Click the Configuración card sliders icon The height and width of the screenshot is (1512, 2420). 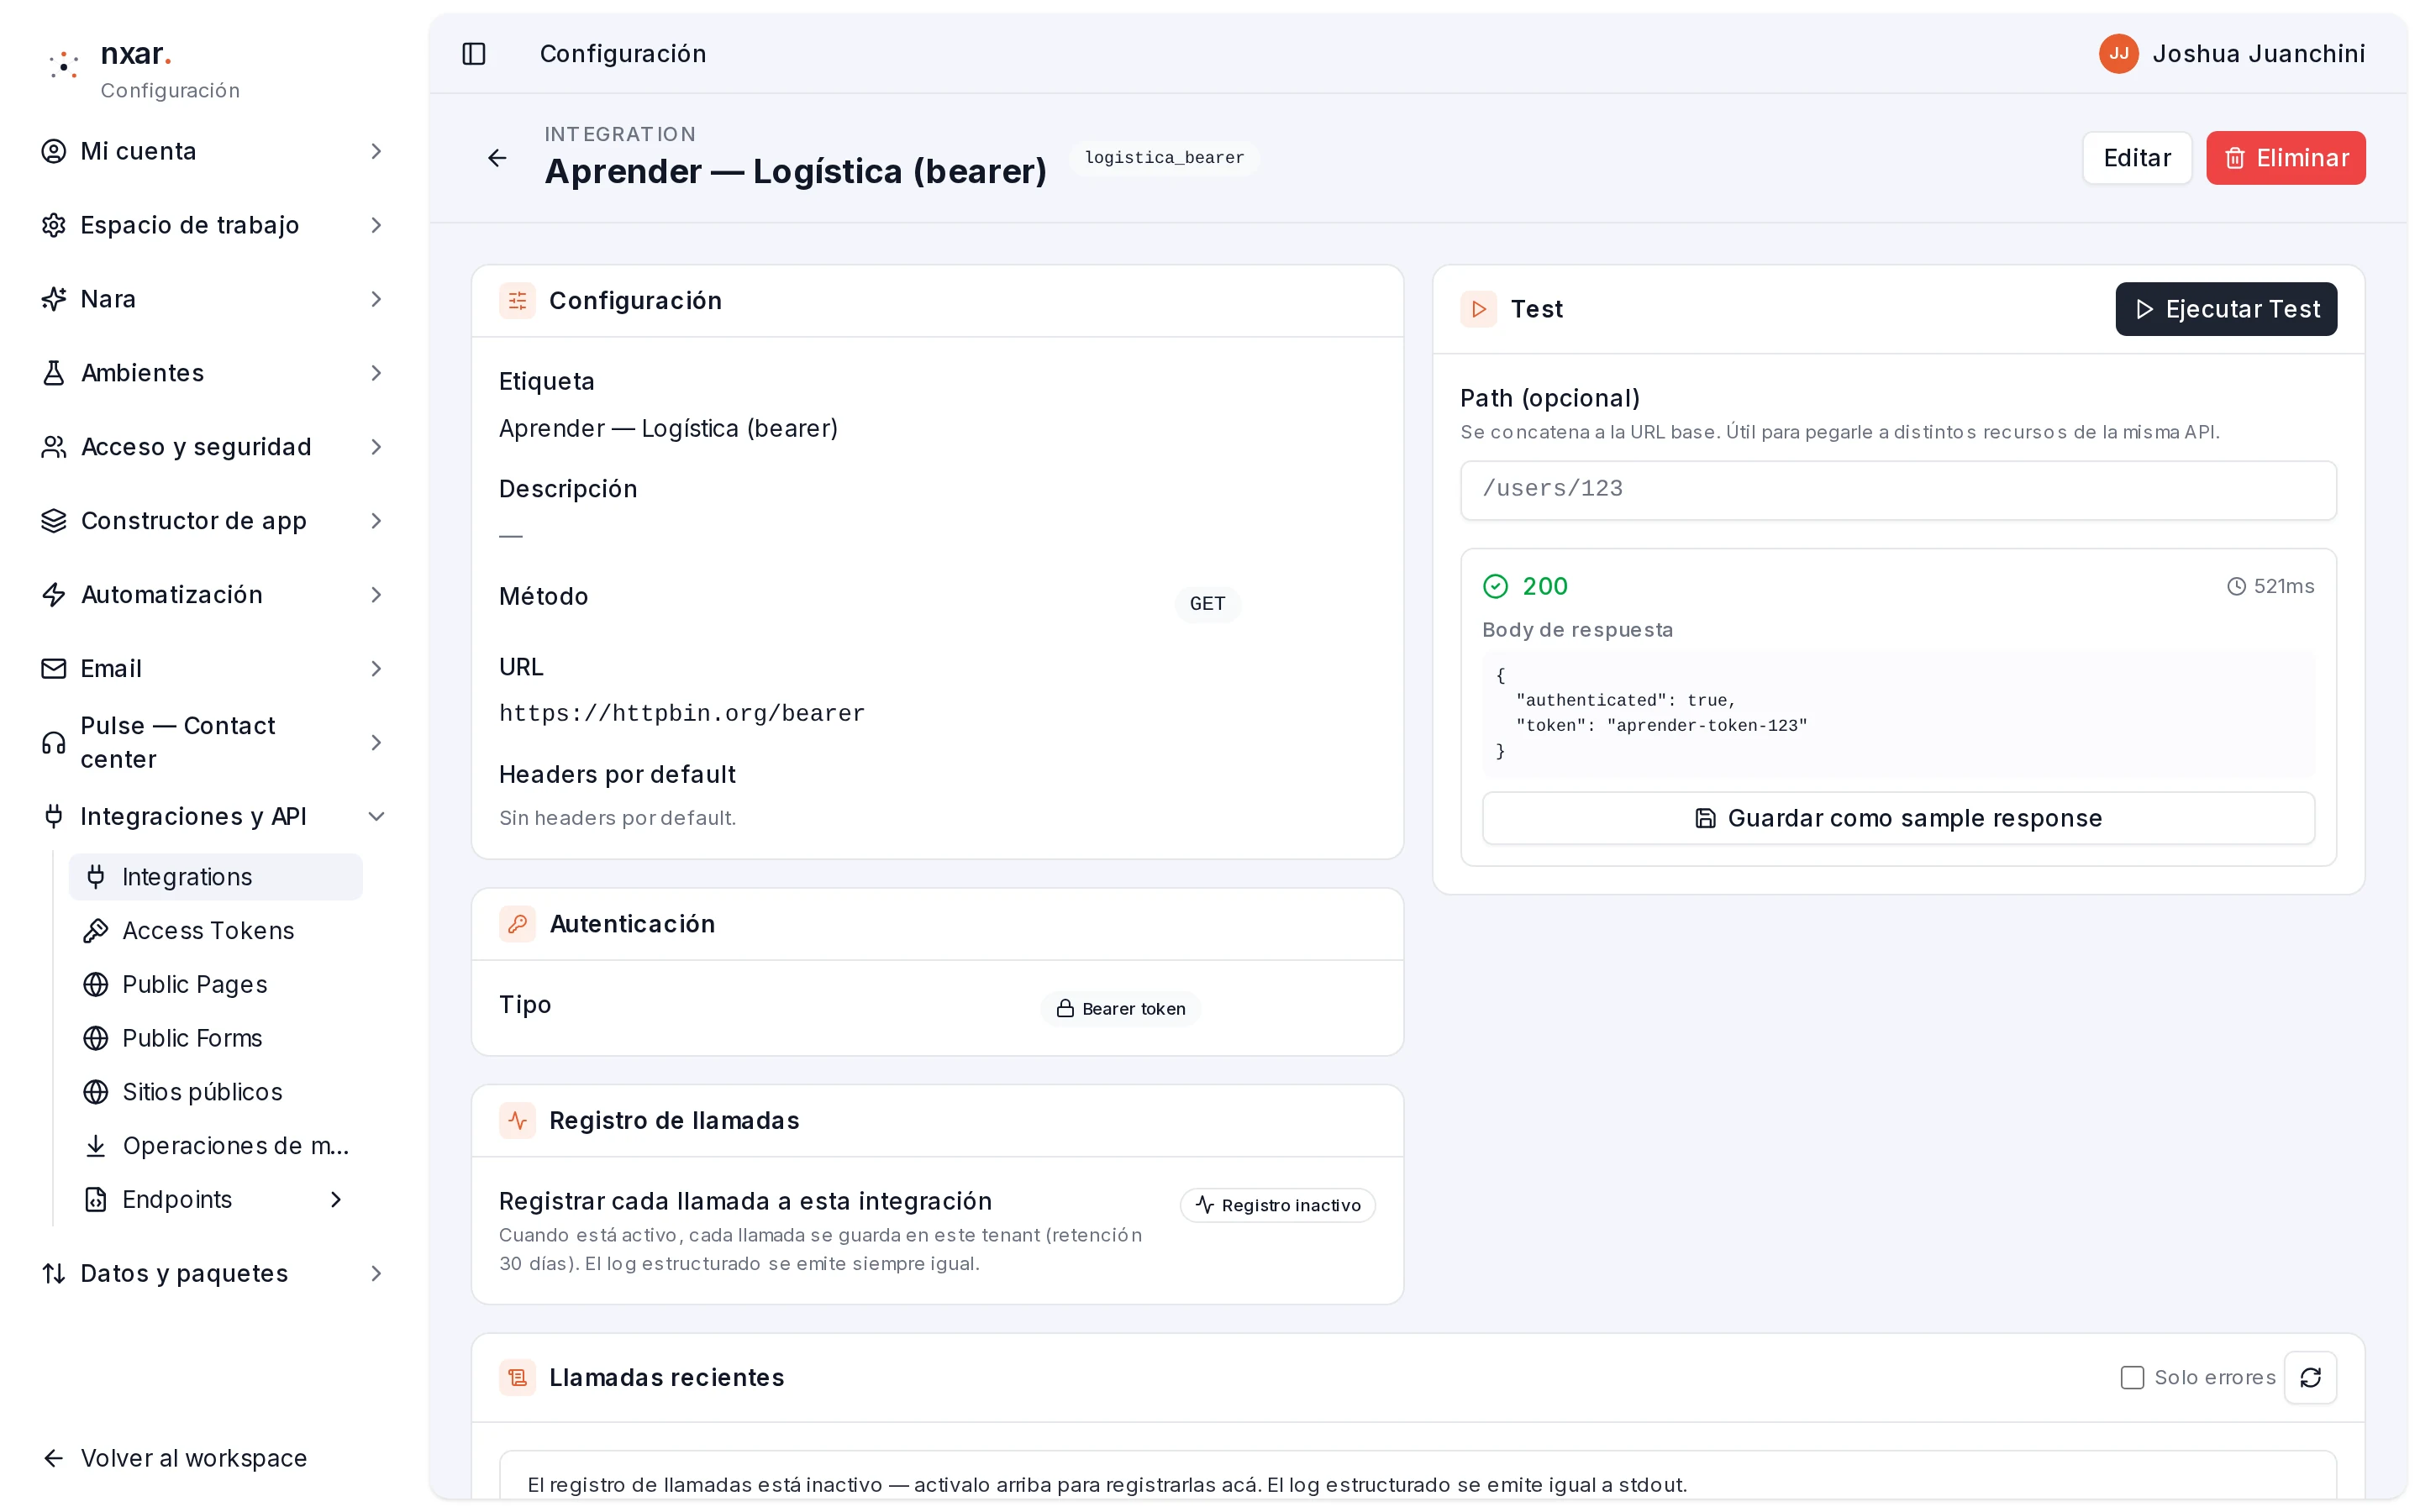(x=517, y=301)
